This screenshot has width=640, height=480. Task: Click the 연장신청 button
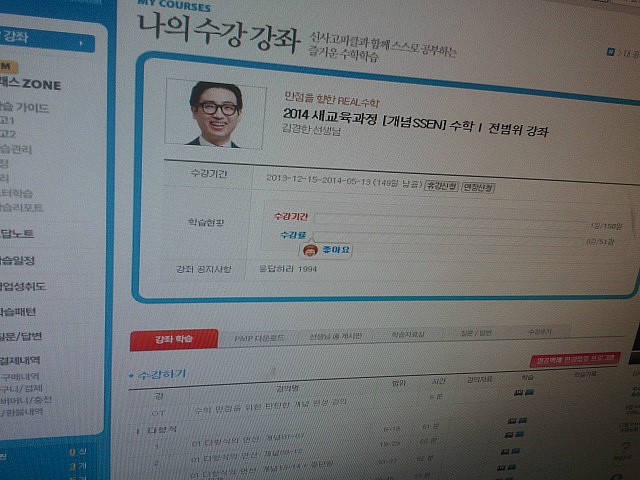point(476,187)
